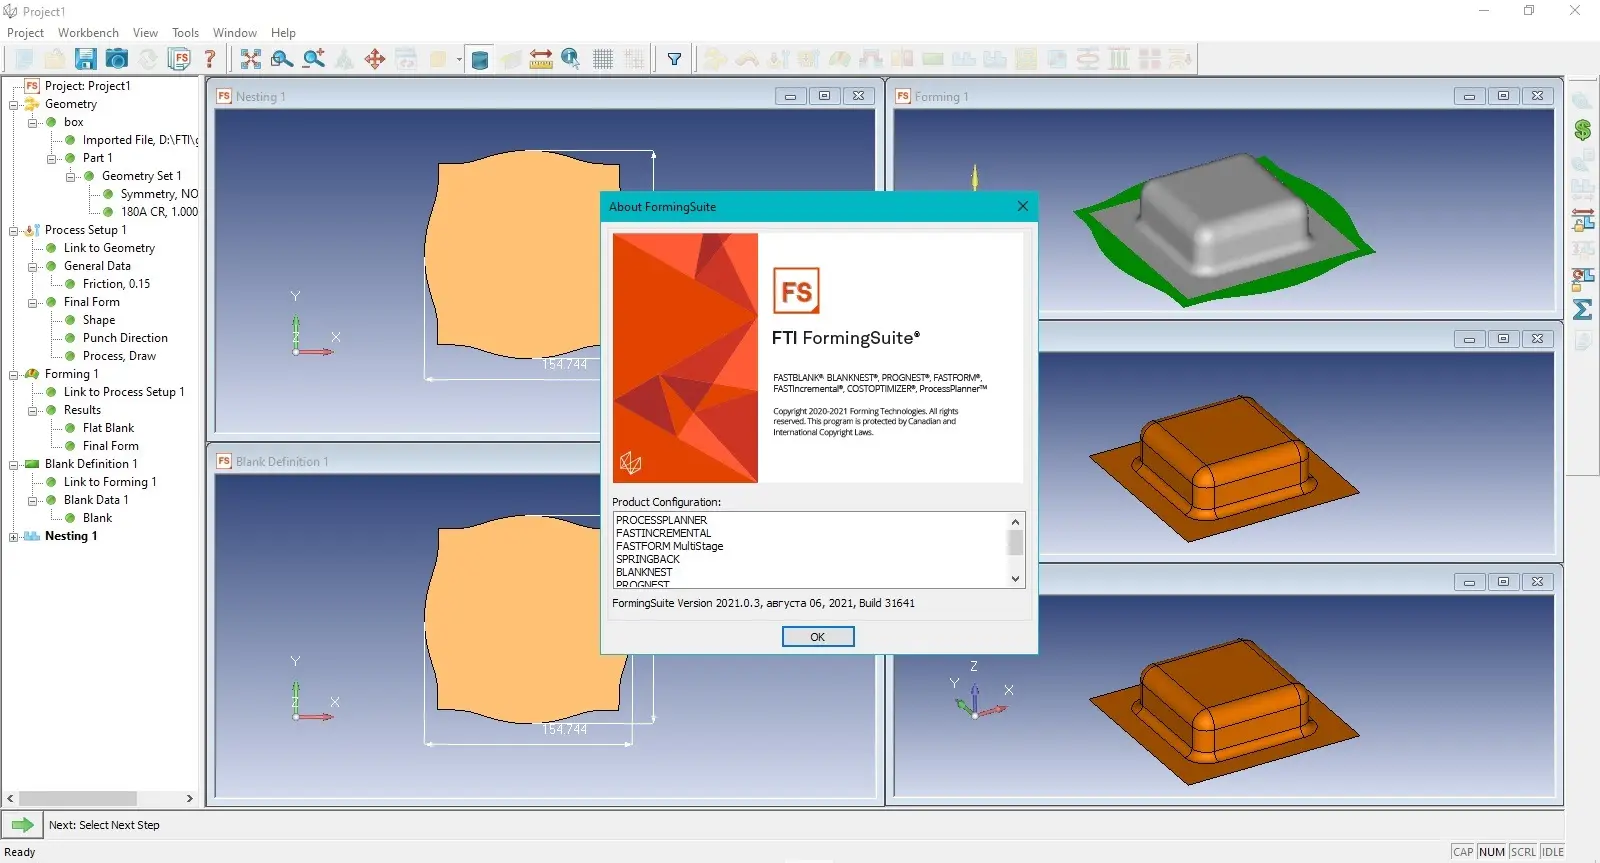Select the Flat Blank tree item

click(108, 428)
